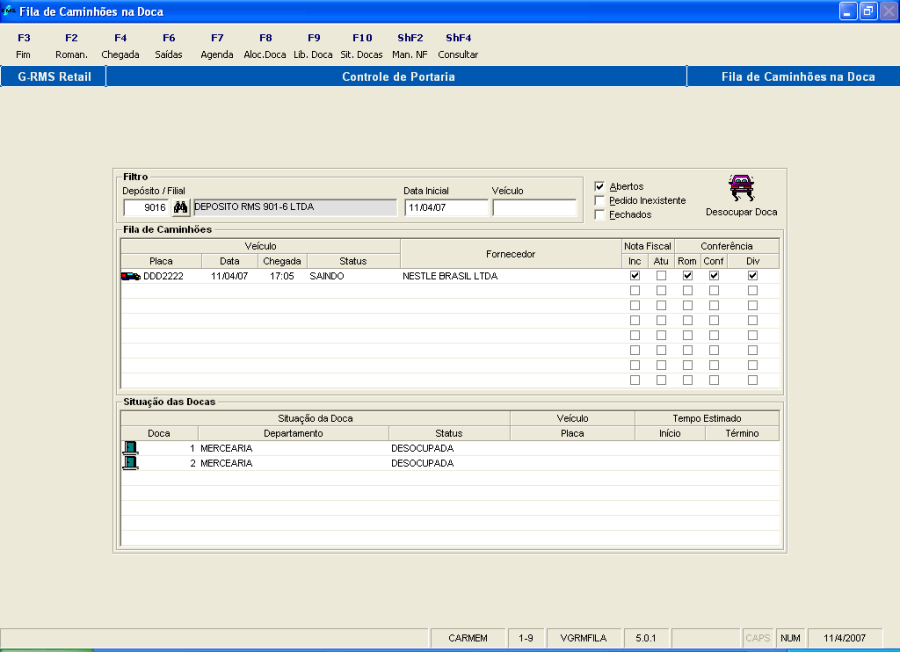This screenshot has width=900, height=652.
Task: Click CARMEM user in status bar
Action: 468,638
